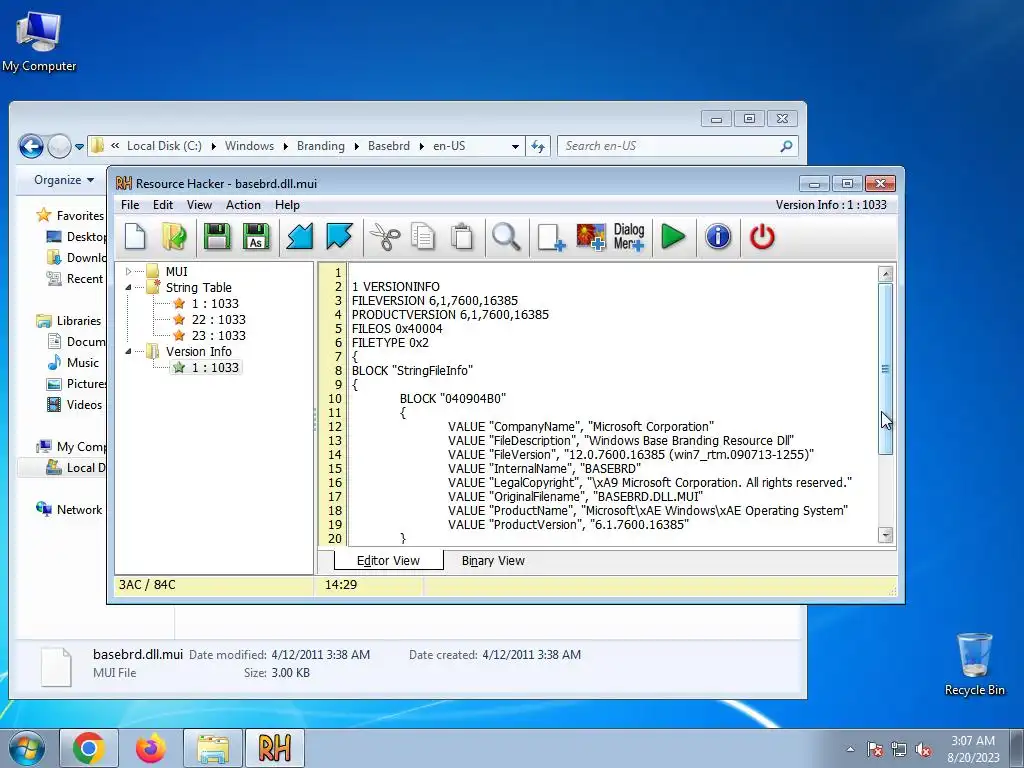Screen dimensions: 1024x768
Task: Open recent pages dropdown beside Forward button
Action: pos(79,147)
